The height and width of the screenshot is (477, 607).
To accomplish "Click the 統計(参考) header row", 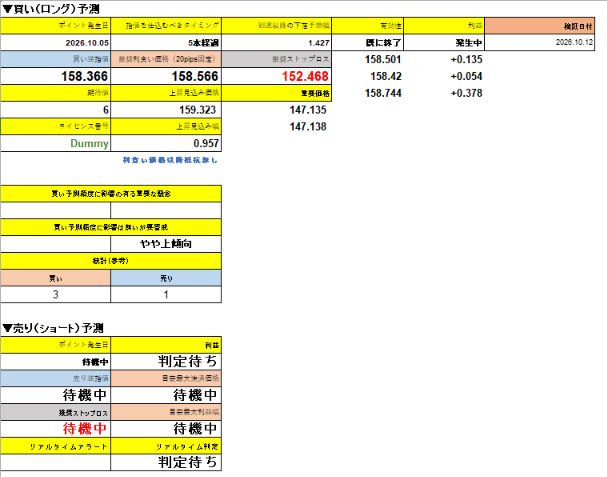I will tap(111, 261).
